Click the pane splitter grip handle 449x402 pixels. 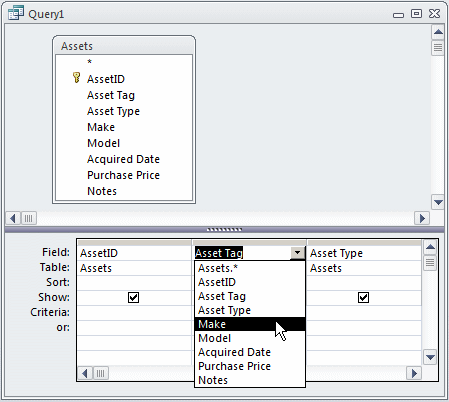pyautogui.click(x=224, y=229)
